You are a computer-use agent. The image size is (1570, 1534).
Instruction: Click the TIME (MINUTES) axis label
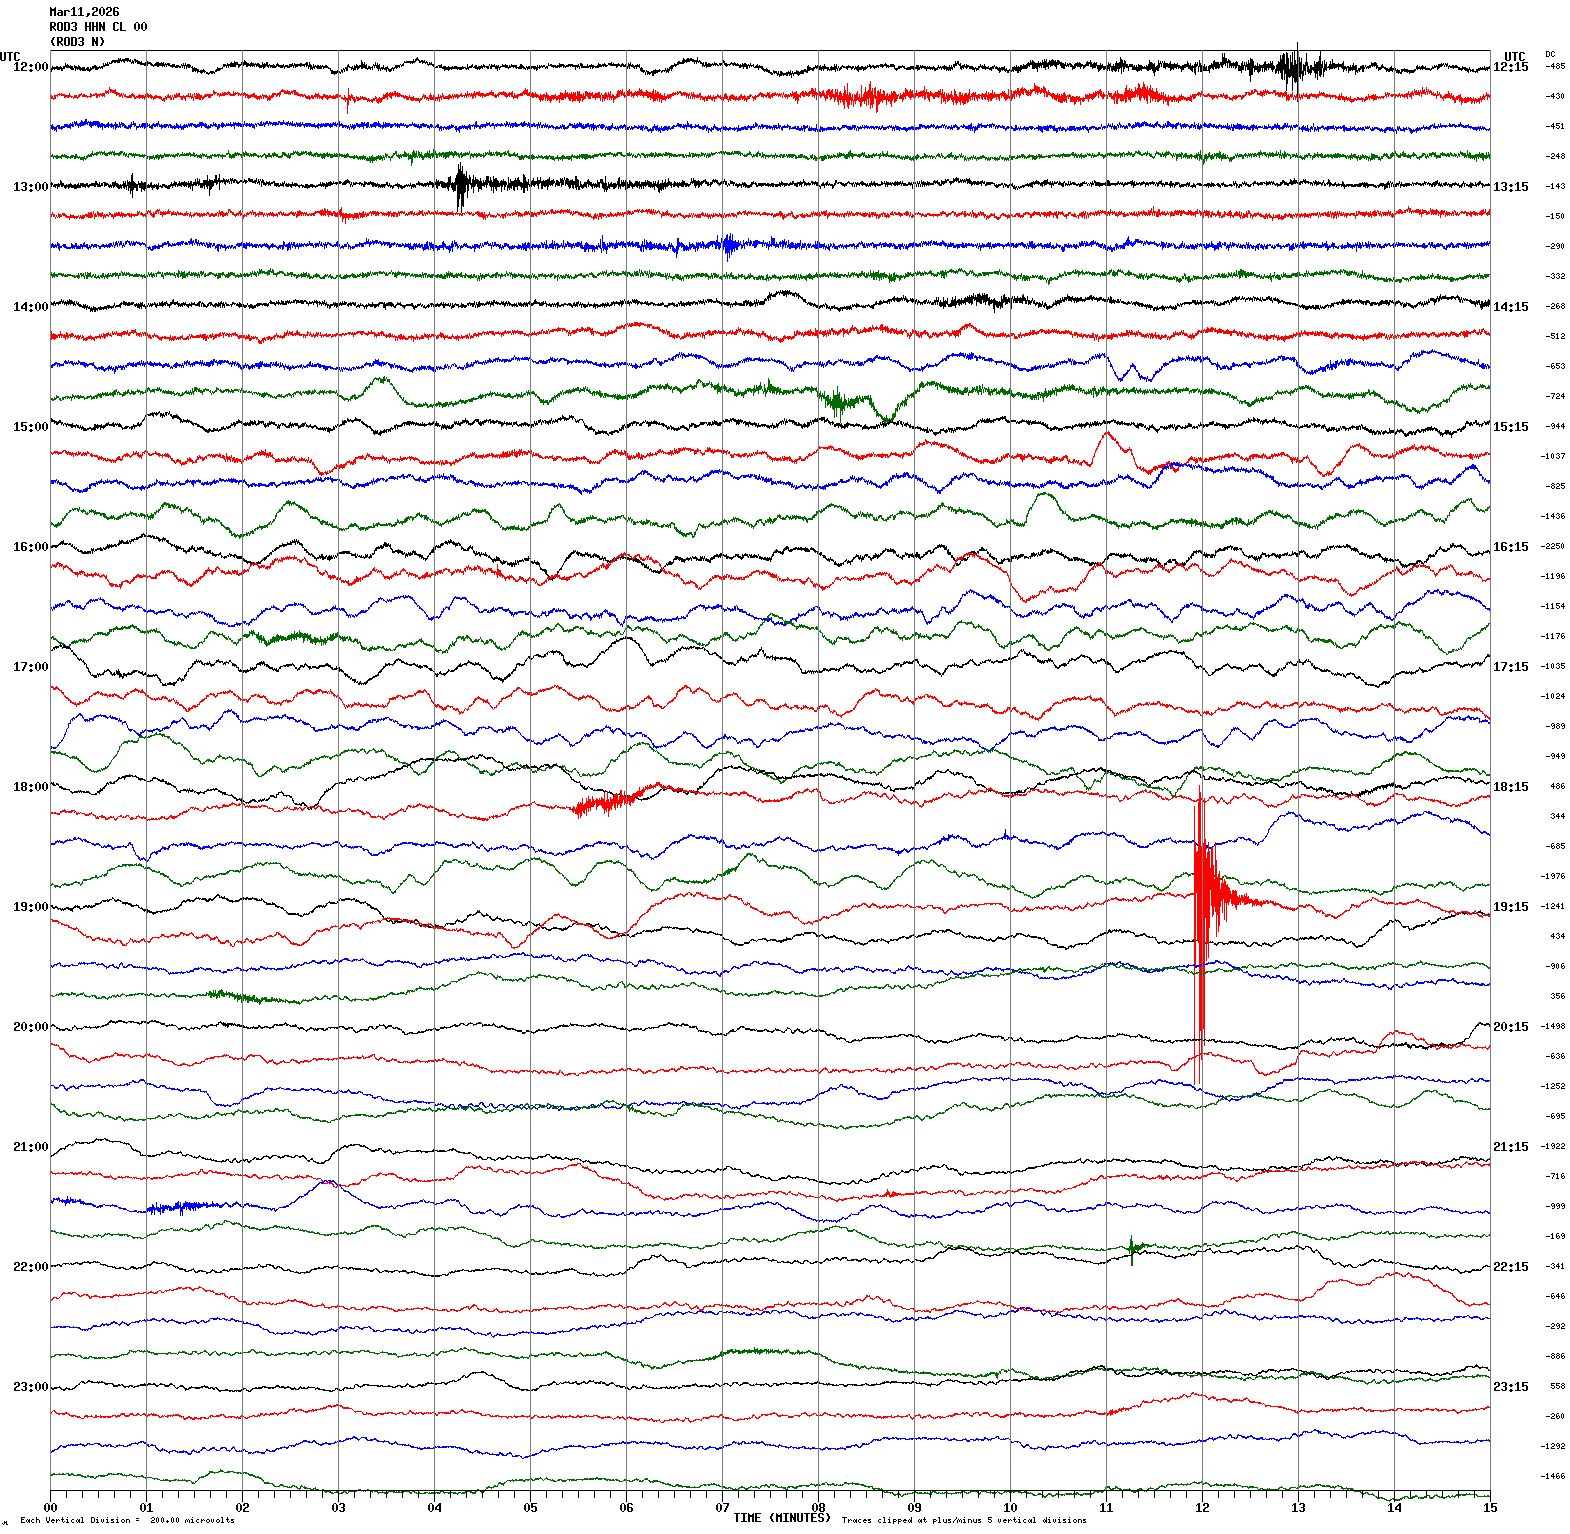coord(781,1518)
